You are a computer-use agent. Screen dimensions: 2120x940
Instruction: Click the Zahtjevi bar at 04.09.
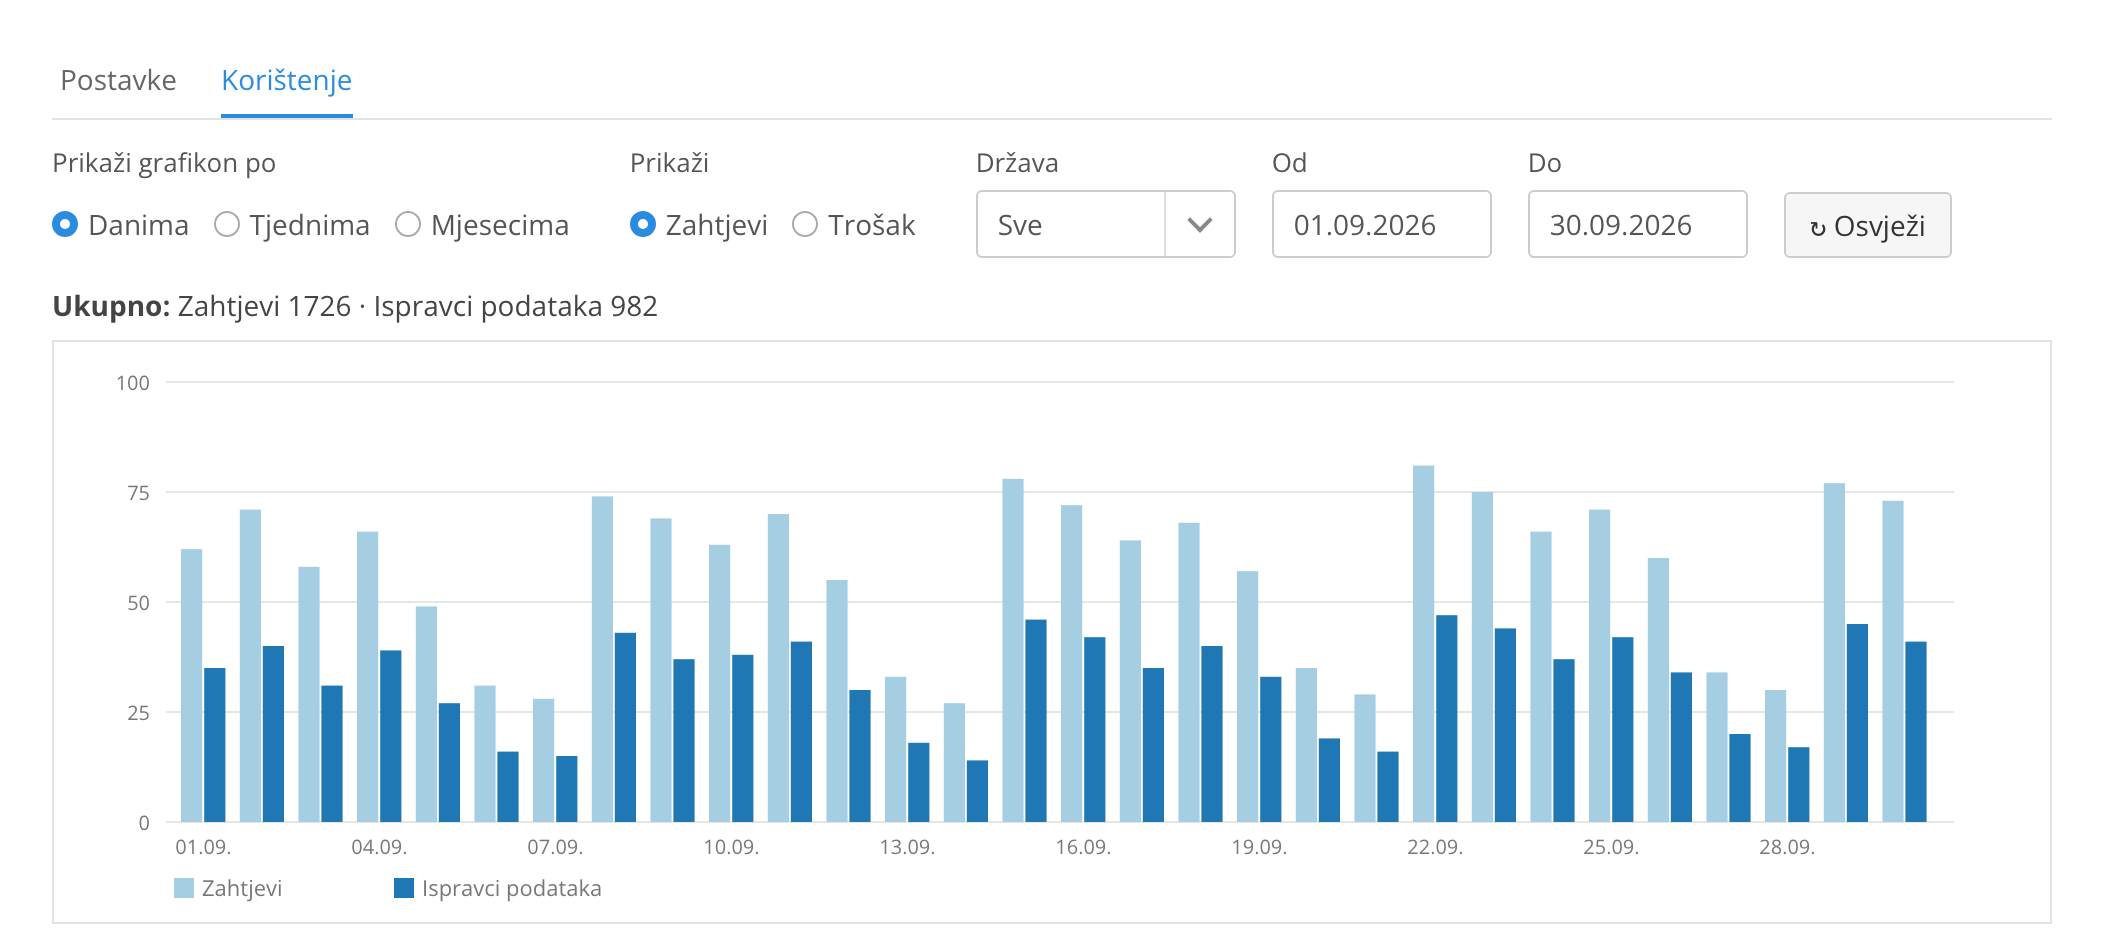(x=368, y=677)
